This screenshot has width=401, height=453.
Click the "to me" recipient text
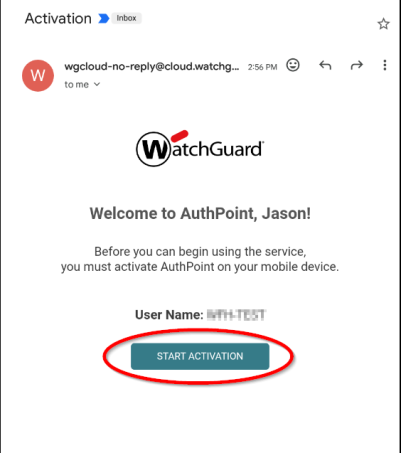click(77, 85)
